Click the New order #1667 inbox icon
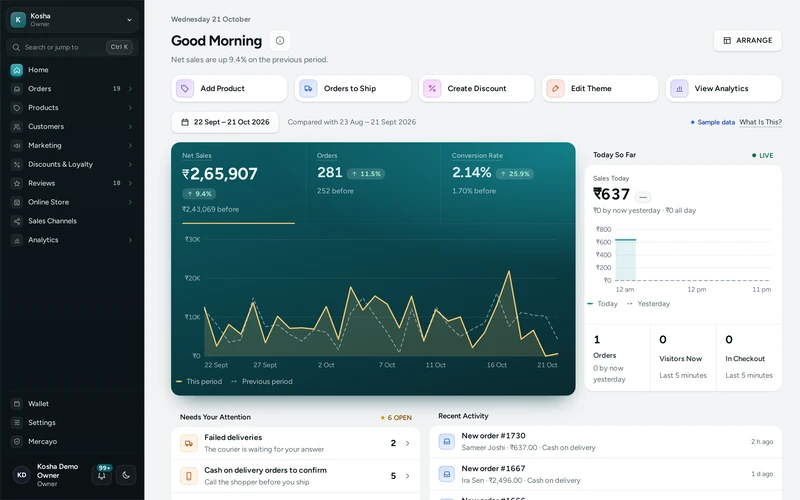 pos(446,474)
